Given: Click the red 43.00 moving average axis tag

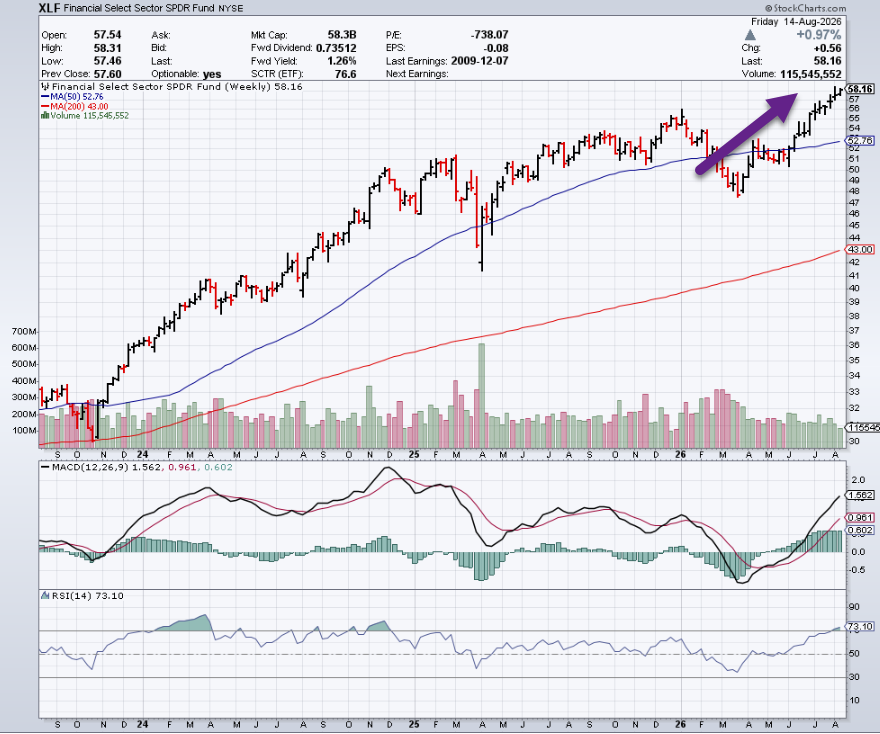Looking at the screenshot, I should (x=860, y=249).
